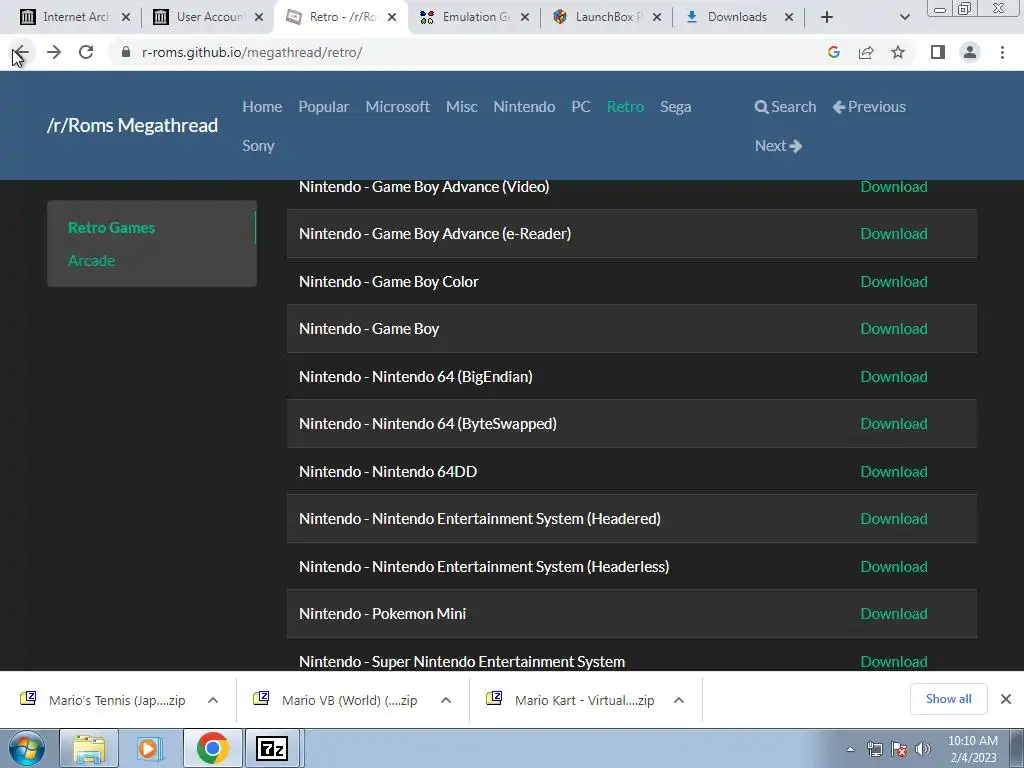
Task: Select Arcade in the sidebar
Action: pos(91,261)
